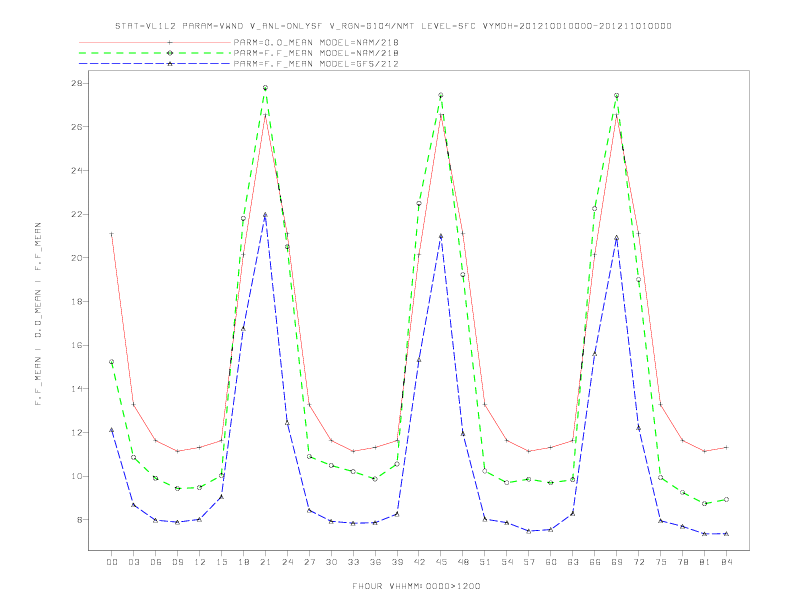The height and width of the screenshot is (612, 792).
Task: Click red plus marker at hour 00
Action: (x=112, y=234)
